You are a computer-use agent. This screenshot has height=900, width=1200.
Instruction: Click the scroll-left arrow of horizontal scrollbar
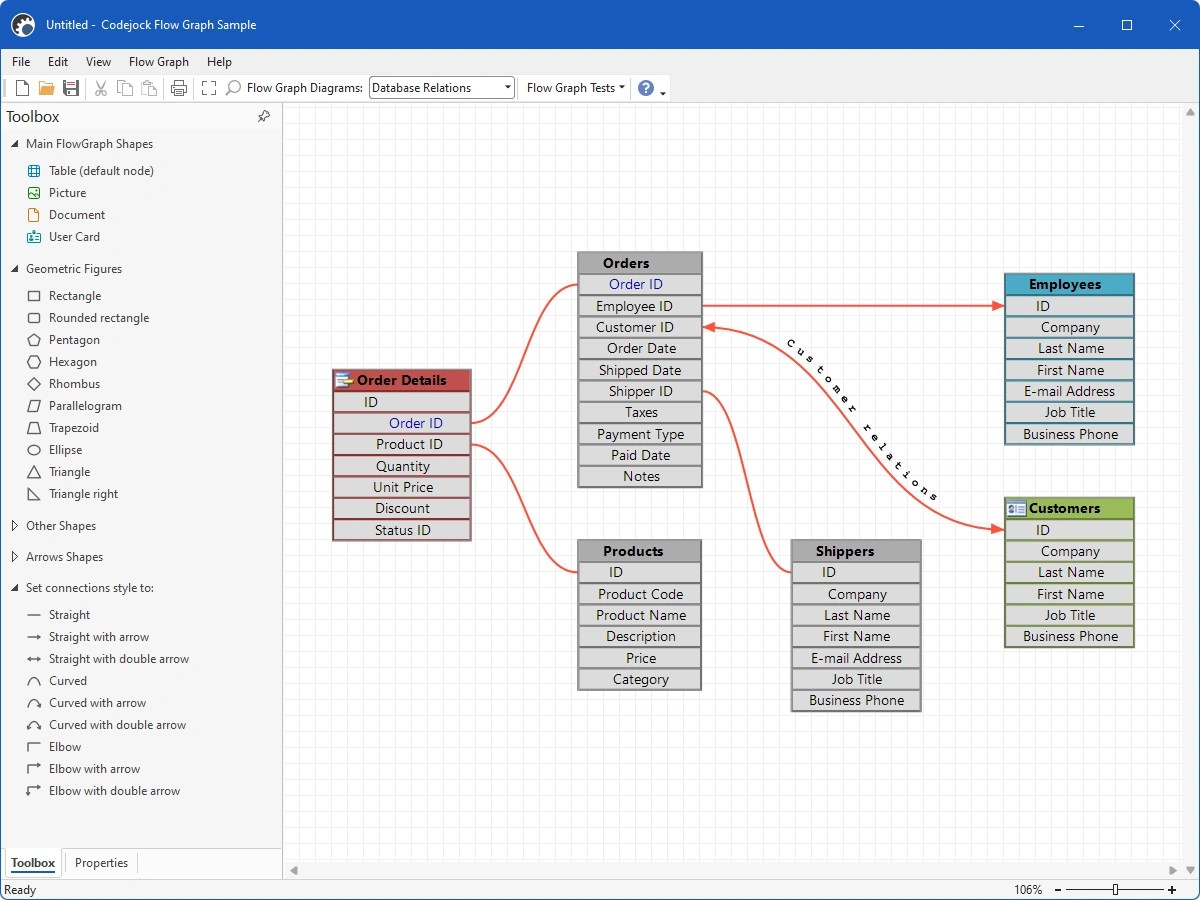294,871
